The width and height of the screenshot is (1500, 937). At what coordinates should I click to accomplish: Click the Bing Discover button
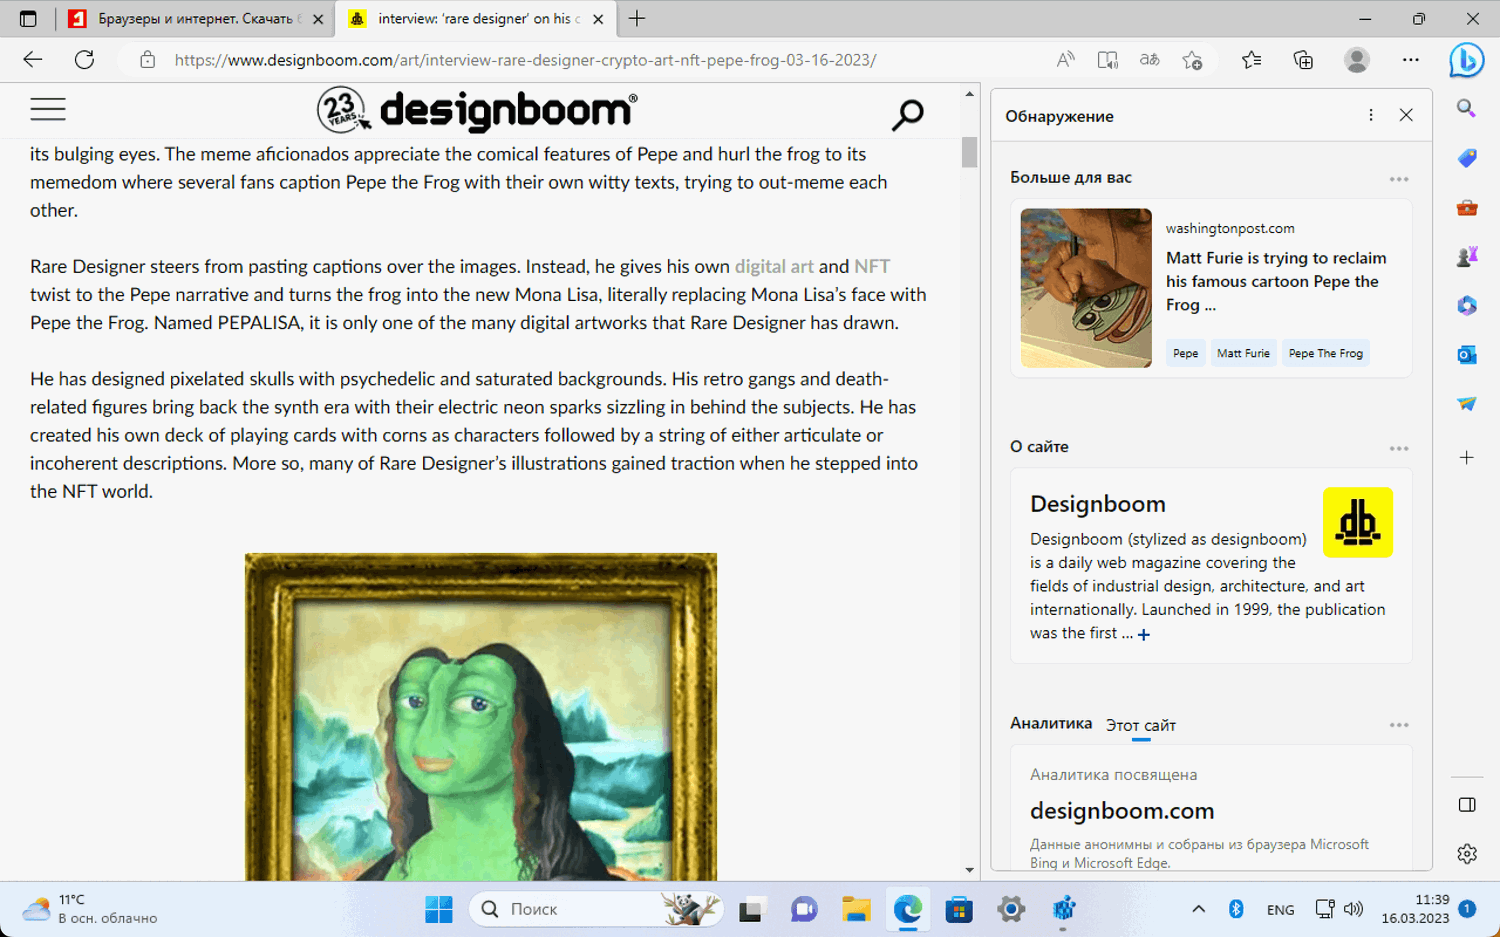pyautogui.click(x=1466, y=61)
